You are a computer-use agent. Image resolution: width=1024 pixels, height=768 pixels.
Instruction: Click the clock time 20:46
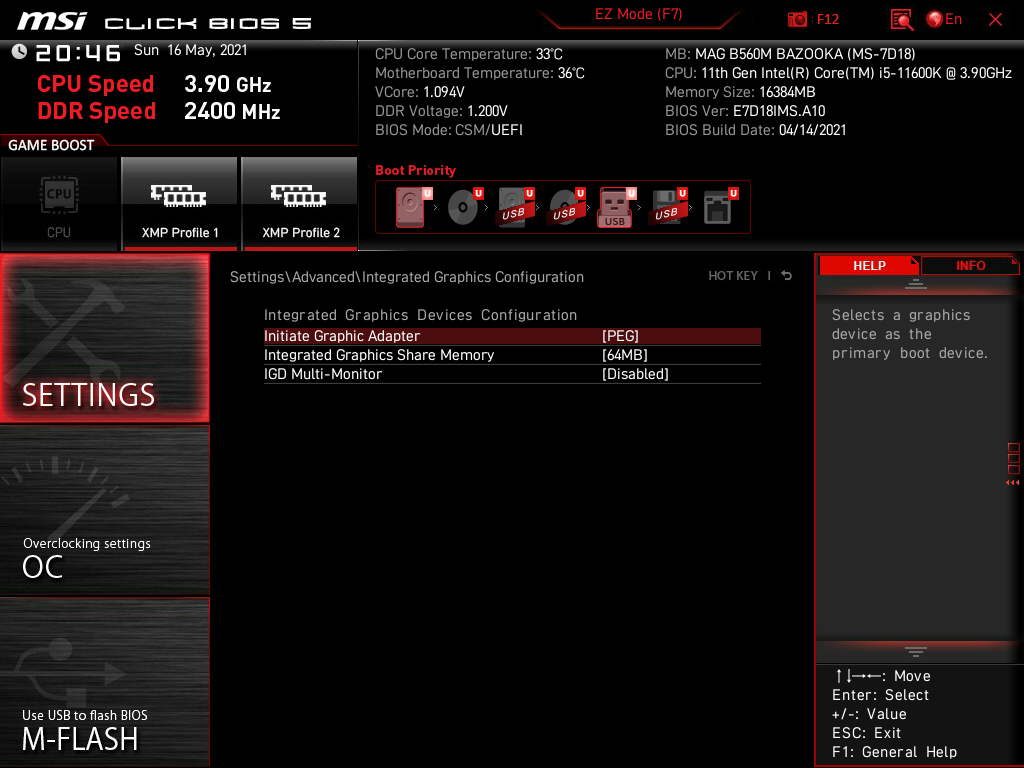tap(78, 53)
